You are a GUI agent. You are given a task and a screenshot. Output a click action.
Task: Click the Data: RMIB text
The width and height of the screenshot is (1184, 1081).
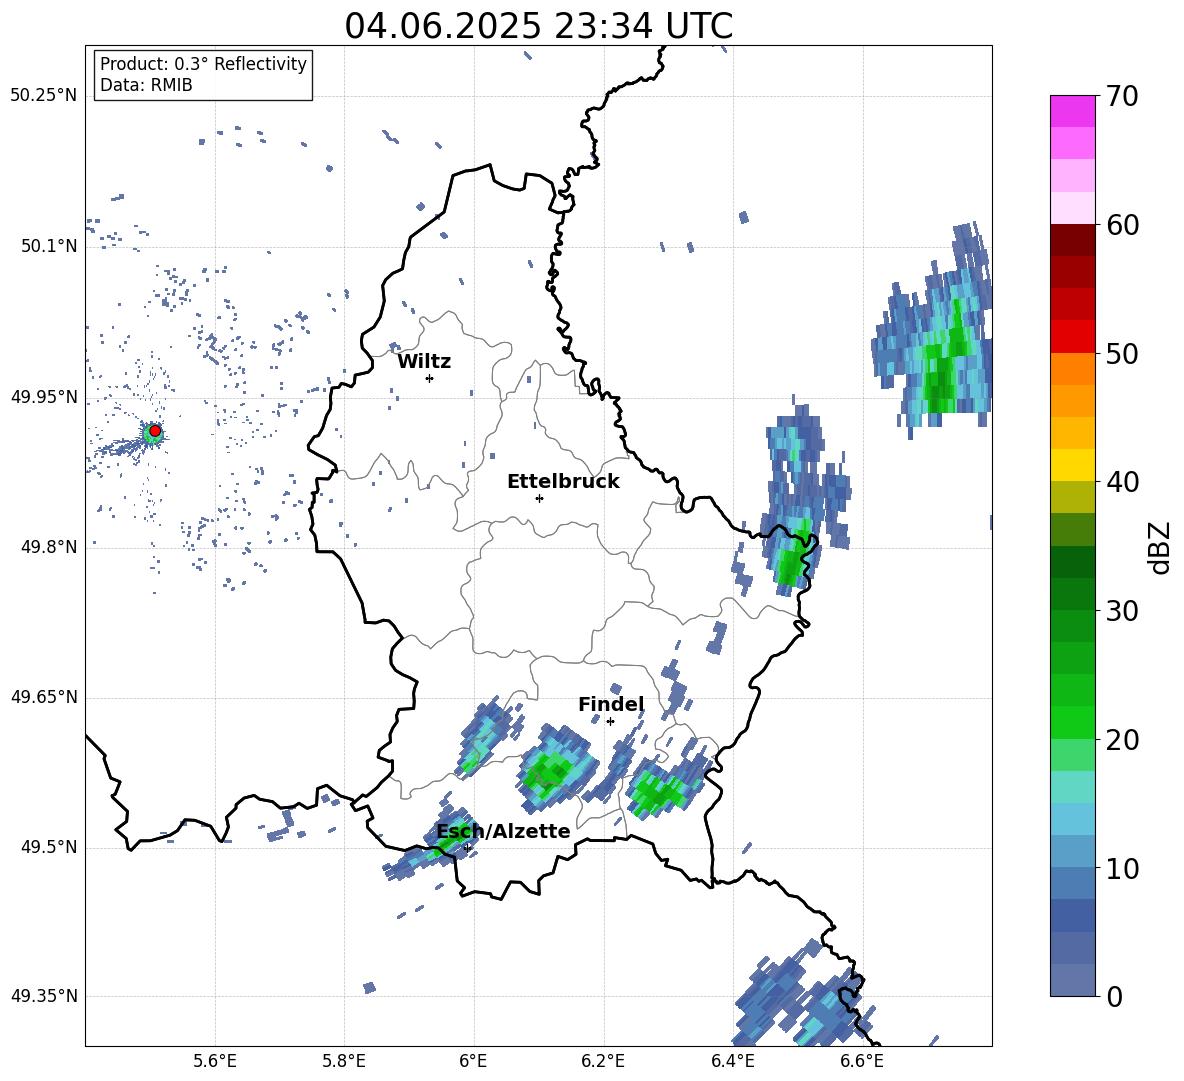146,85
